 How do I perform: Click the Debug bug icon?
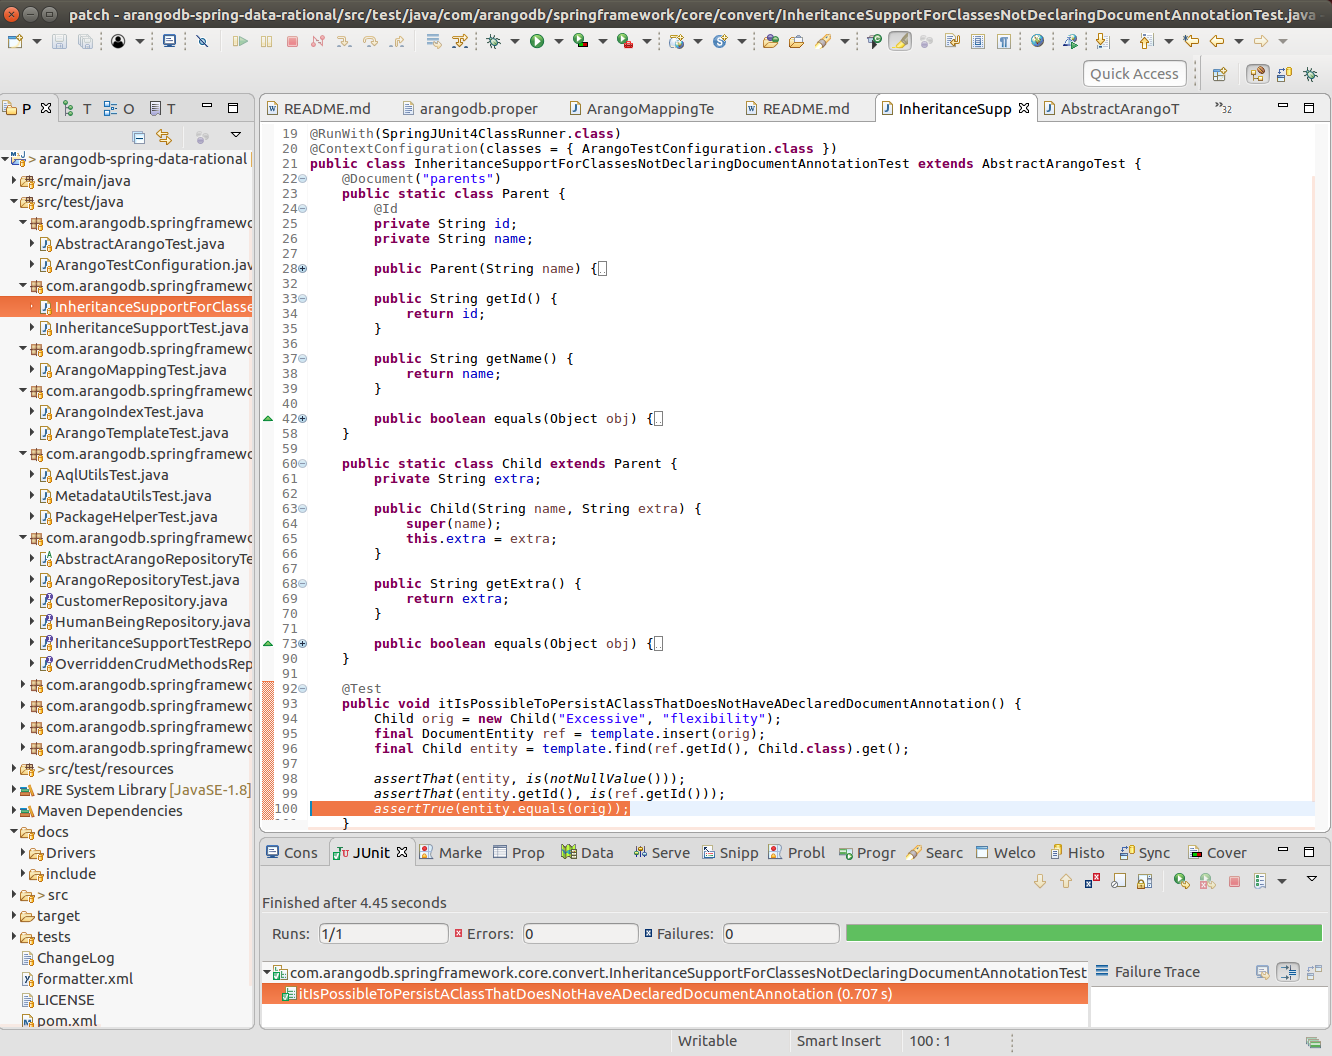click(493, 41)
